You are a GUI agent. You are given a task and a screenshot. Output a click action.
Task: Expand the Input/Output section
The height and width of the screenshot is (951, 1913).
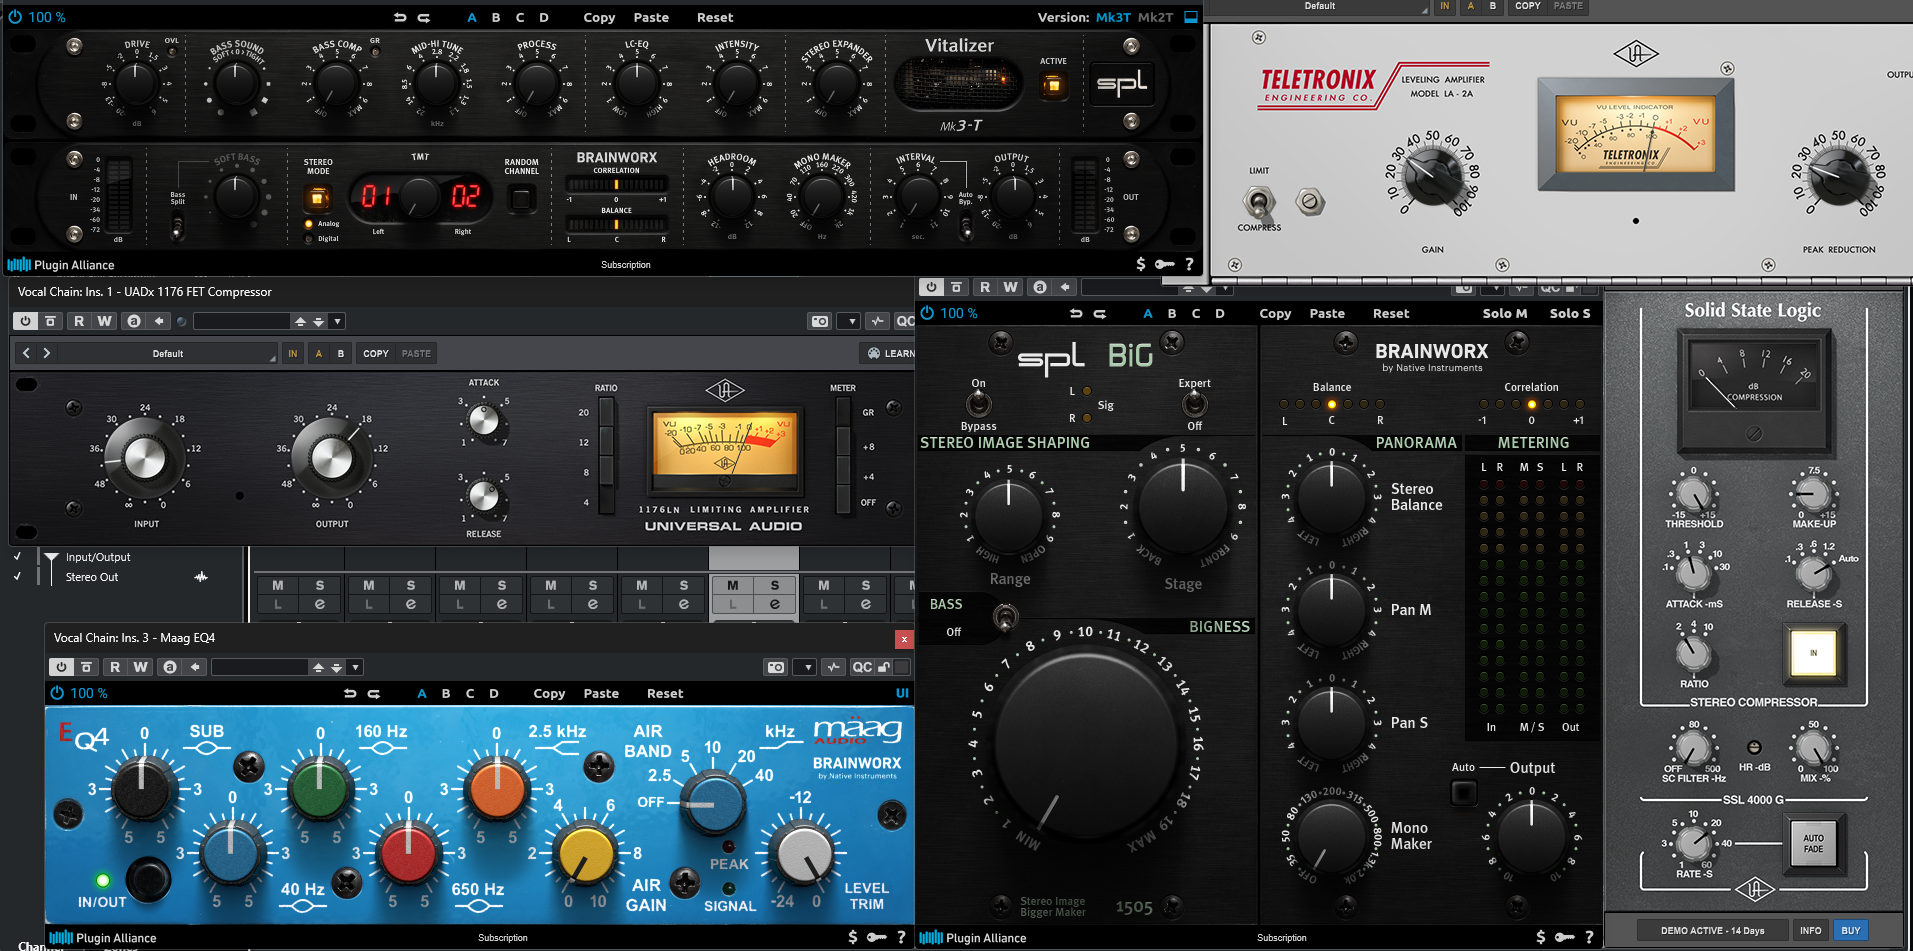pos(52,557)
